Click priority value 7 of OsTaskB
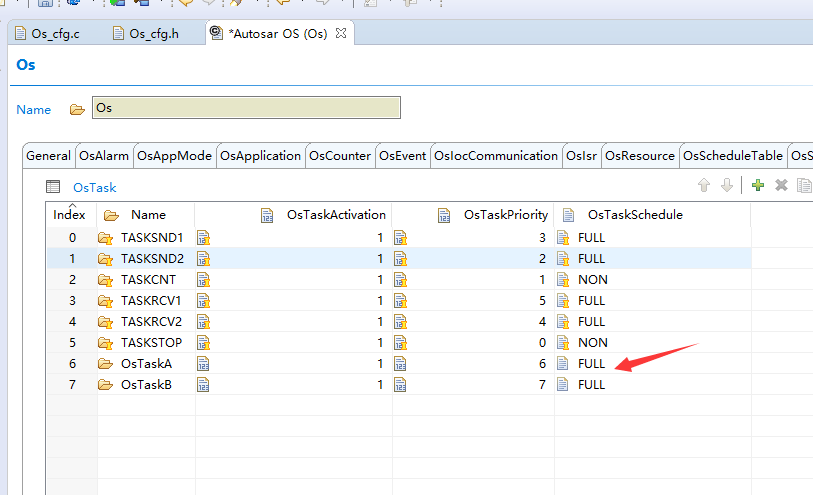Image resolution: width=813 pixels, height=495 pixels. point(542,385)
